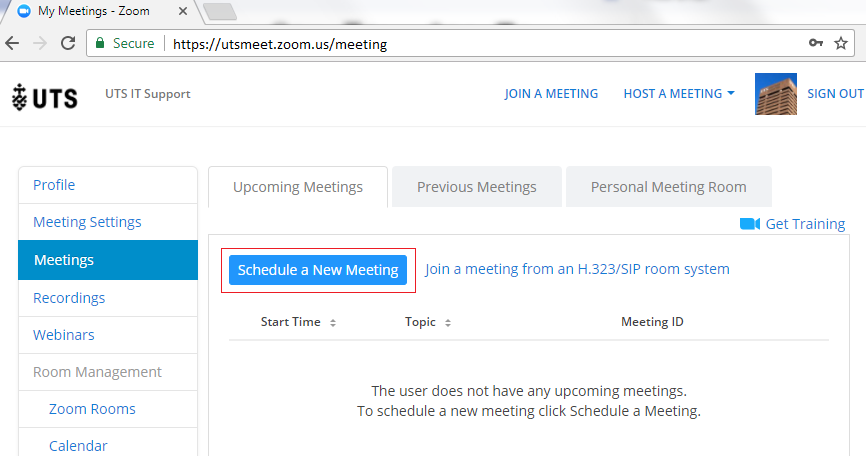Image resolution: width=866 pixels, height=465 pixels.
Task: Click Schedule a New Meeting button
Action: [318, 270]
